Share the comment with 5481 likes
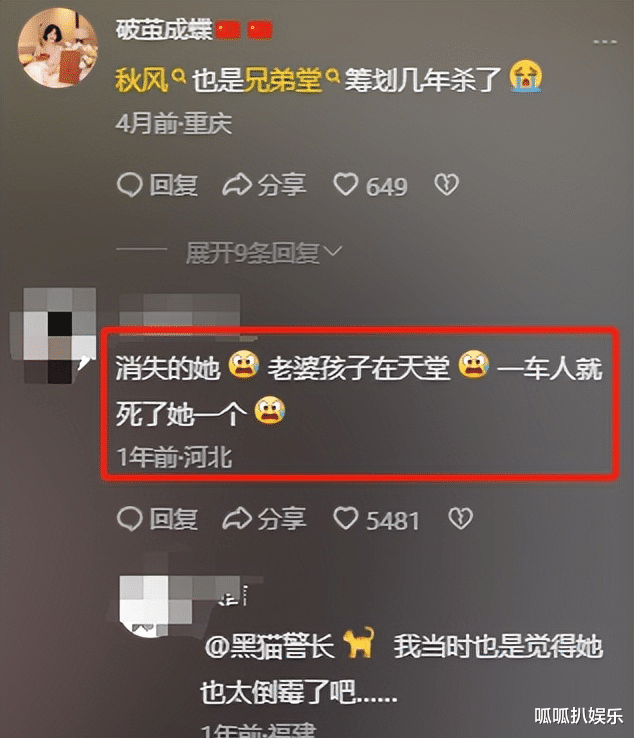Image resolution: width=634 pixels, height=738 pixels. tap(264, 519)
